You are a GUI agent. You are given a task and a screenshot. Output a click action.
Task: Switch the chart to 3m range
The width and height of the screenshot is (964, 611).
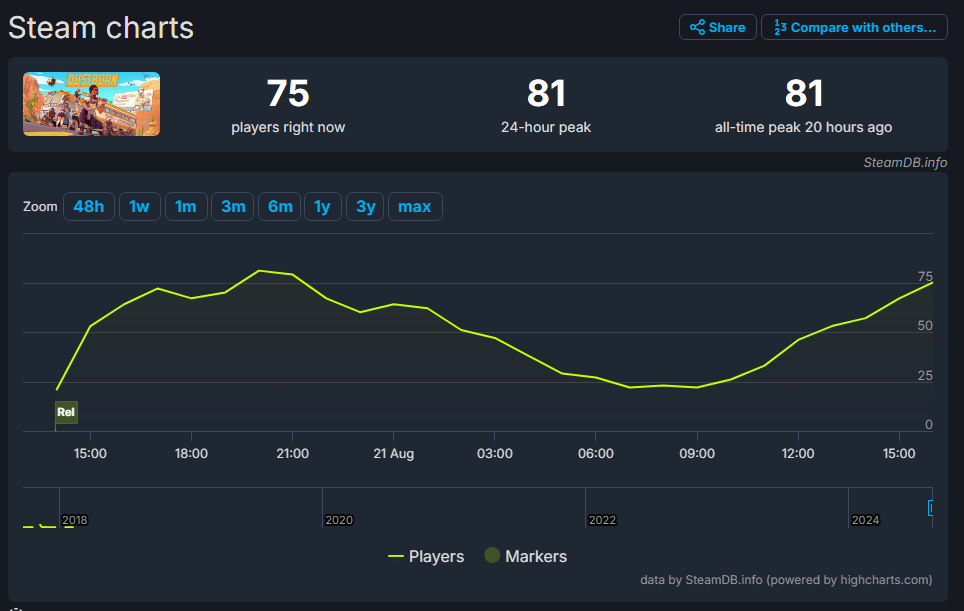click(233, 207)
